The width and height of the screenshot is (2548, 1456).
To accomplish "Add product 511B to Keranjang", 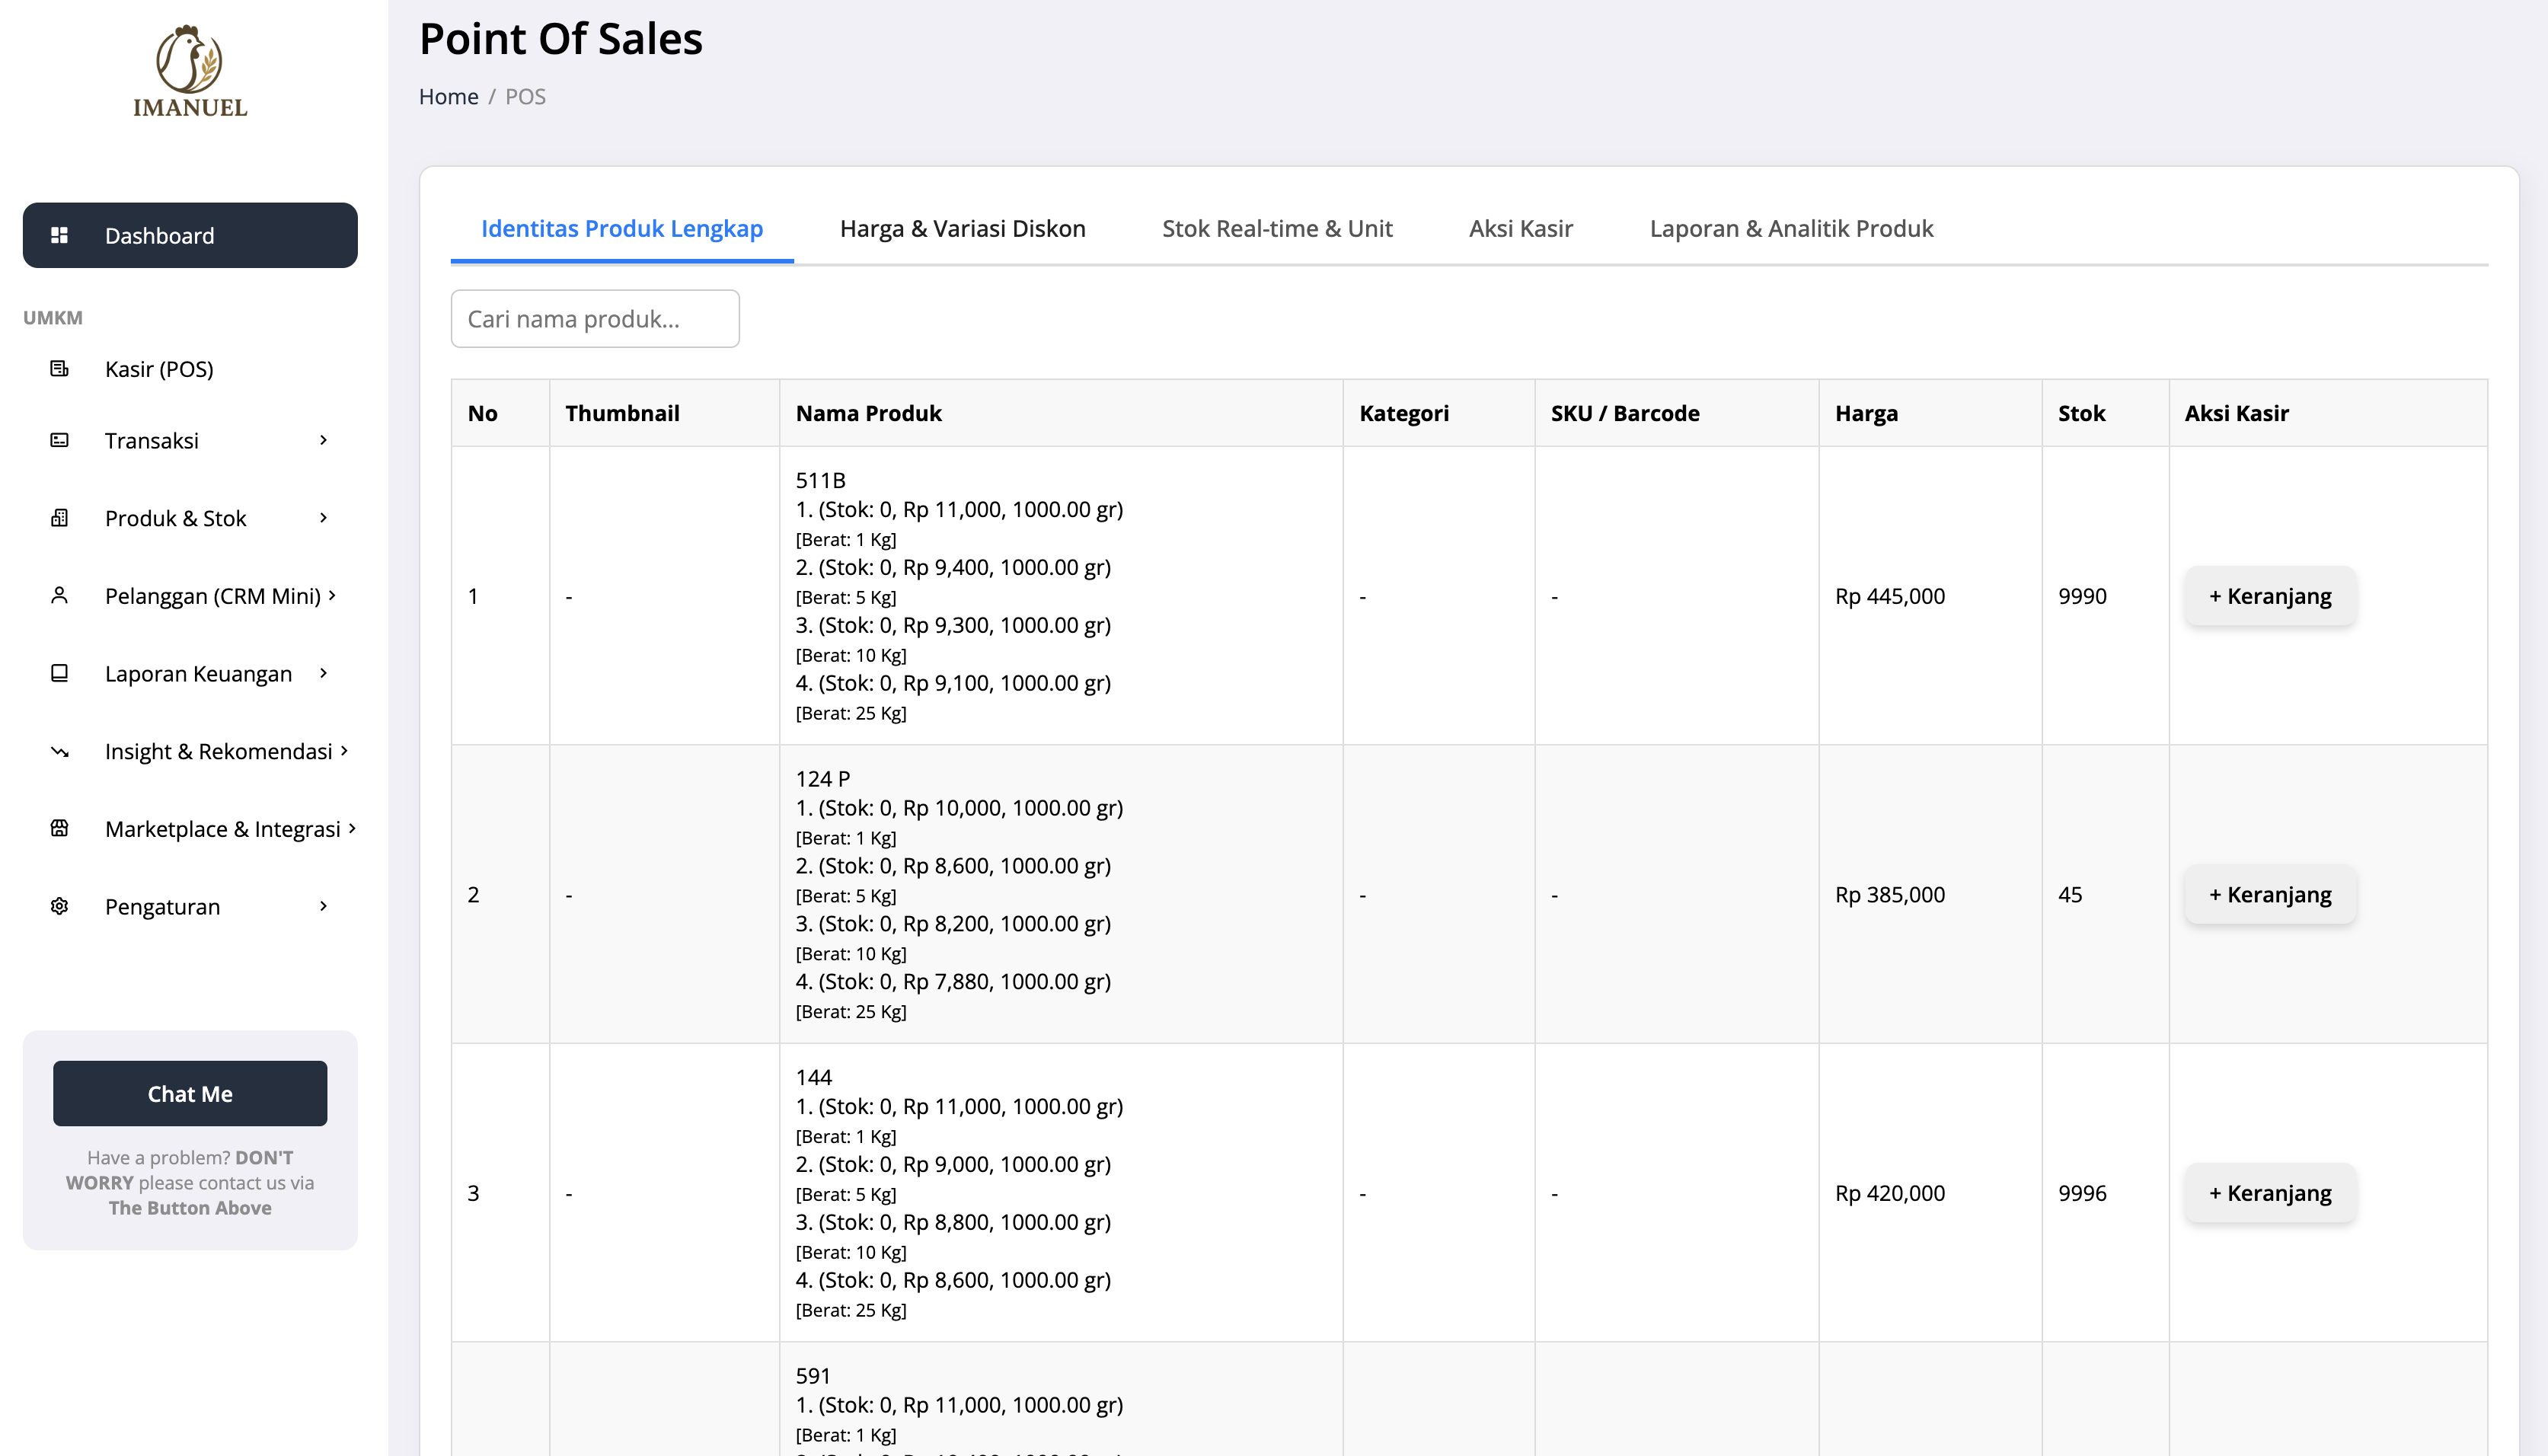I will 2270,596.
